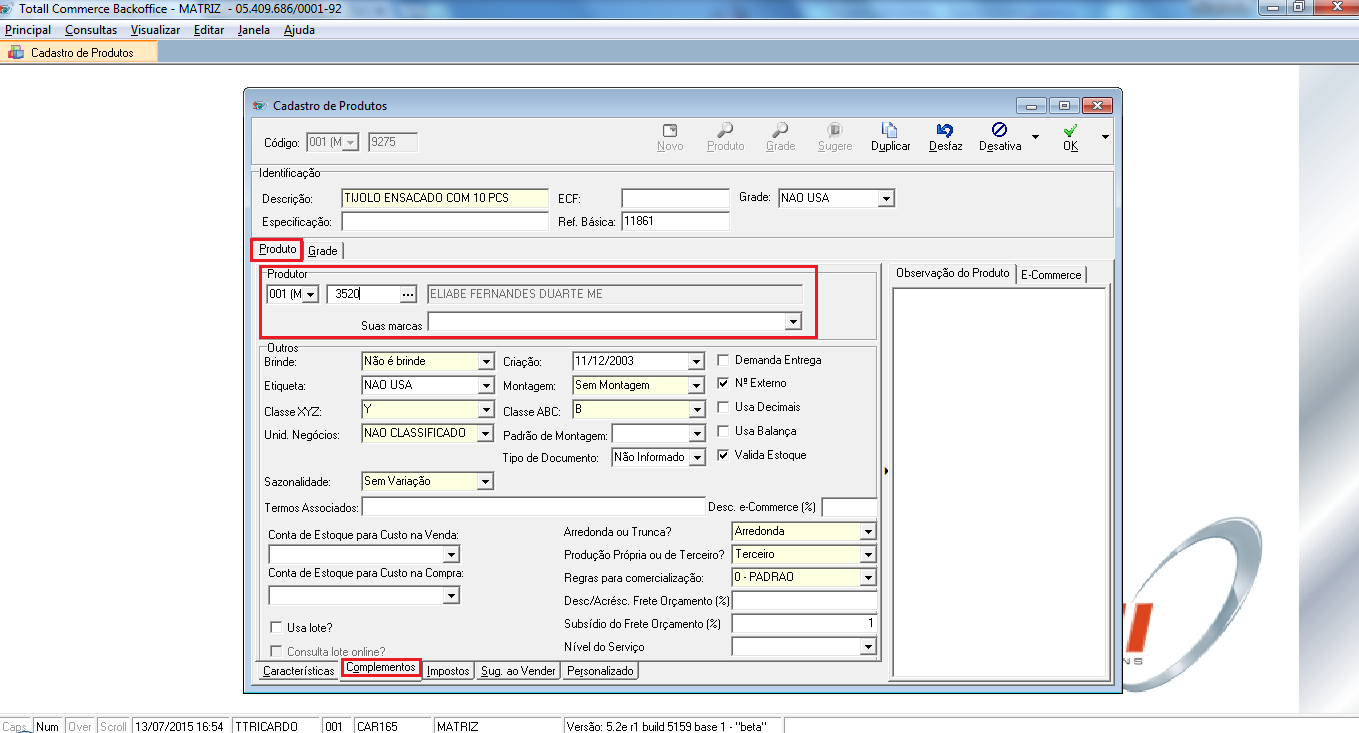Open the Ajuda menu
This screenshot has height=733, width=1359.
point(299,30)
